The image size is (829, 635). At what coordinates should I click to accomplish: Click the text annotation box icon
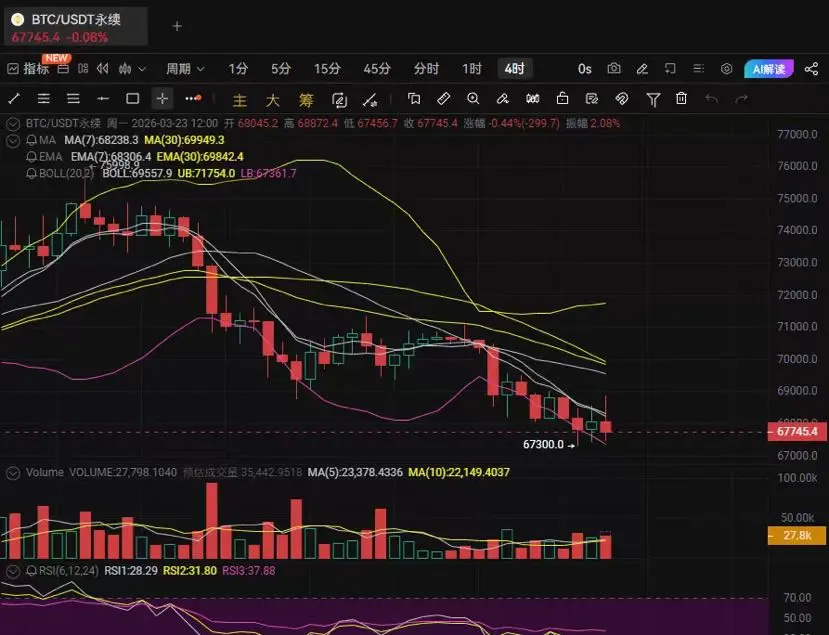click(414, 99)
